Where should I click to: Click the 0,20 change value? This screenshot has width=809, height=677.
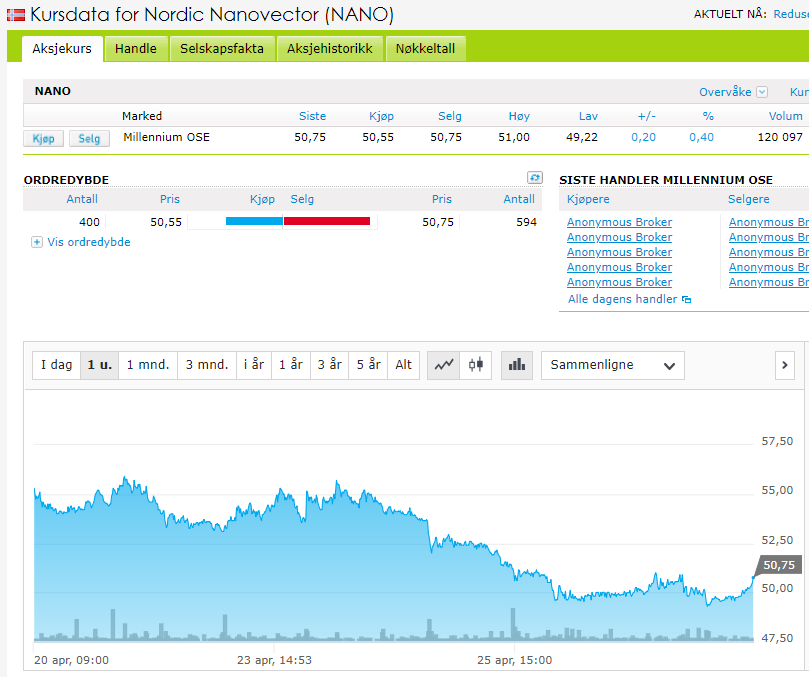pyautogui.click(x=643, y=137)
